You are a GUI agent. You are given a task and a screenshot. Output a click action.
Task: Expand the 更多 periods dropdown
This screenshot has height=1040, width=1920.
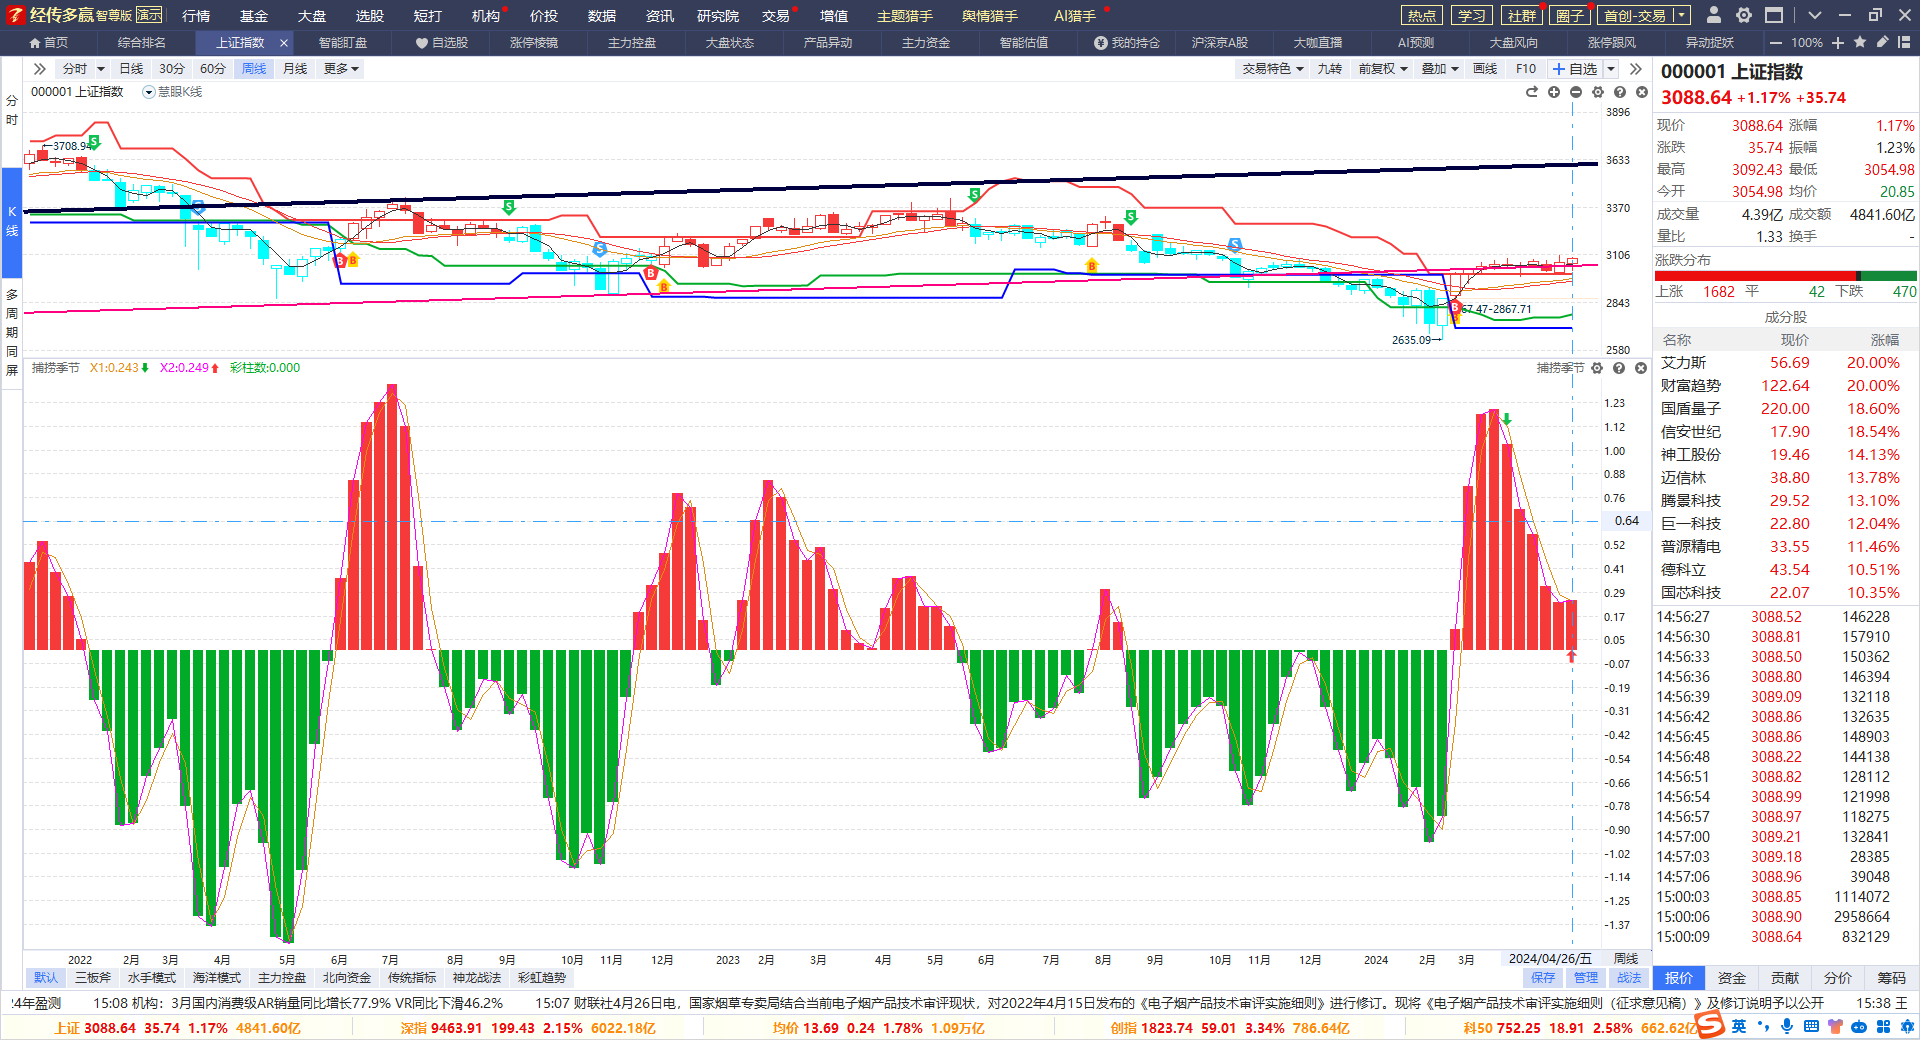tap(341, 69)
